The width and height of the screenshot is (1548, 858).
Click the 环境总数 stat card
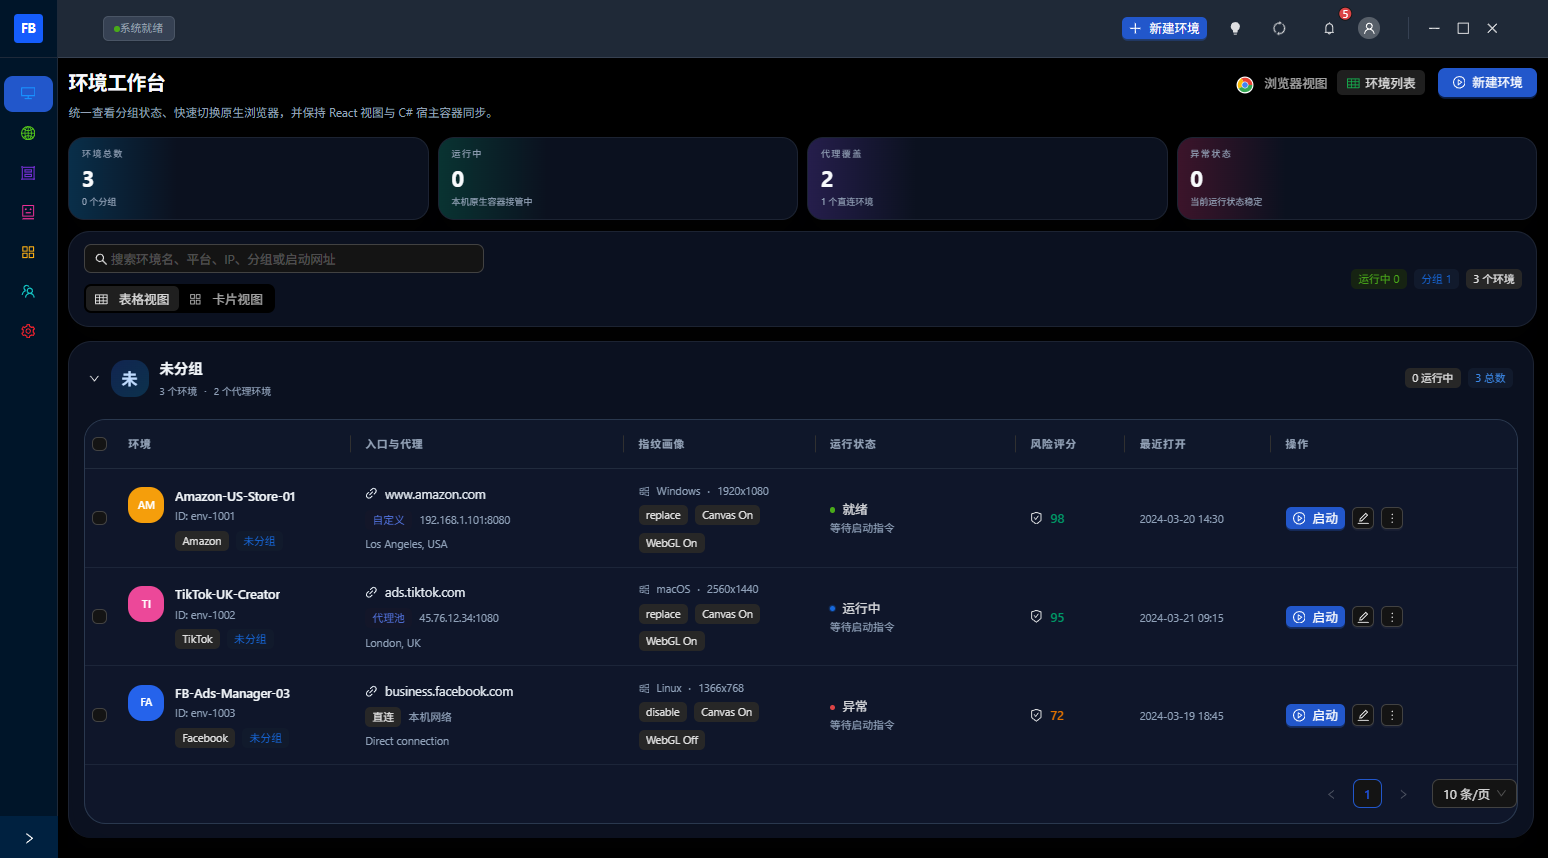click(248, 178)
